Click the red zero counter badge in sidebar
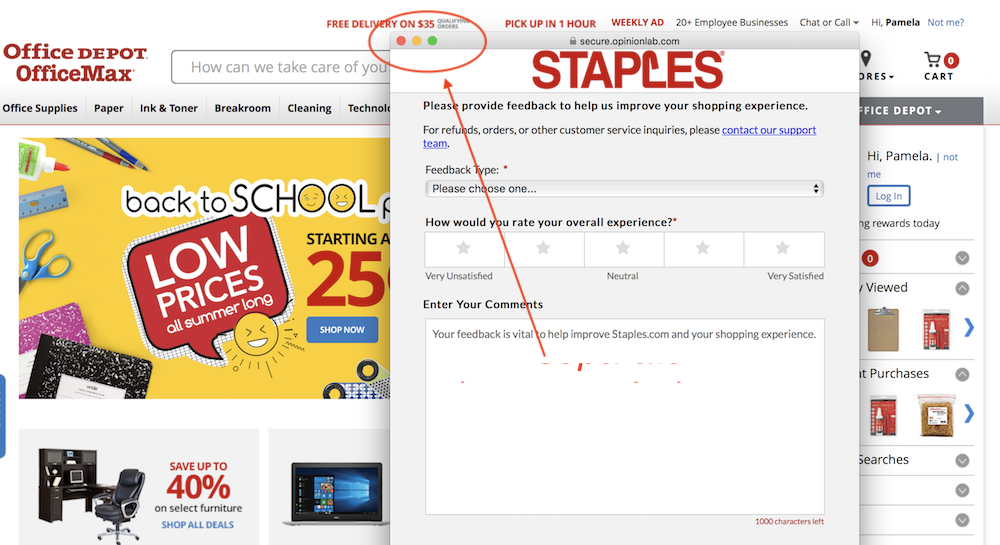This screenshot has height=545, width=1000. click(x=870, y=258)
